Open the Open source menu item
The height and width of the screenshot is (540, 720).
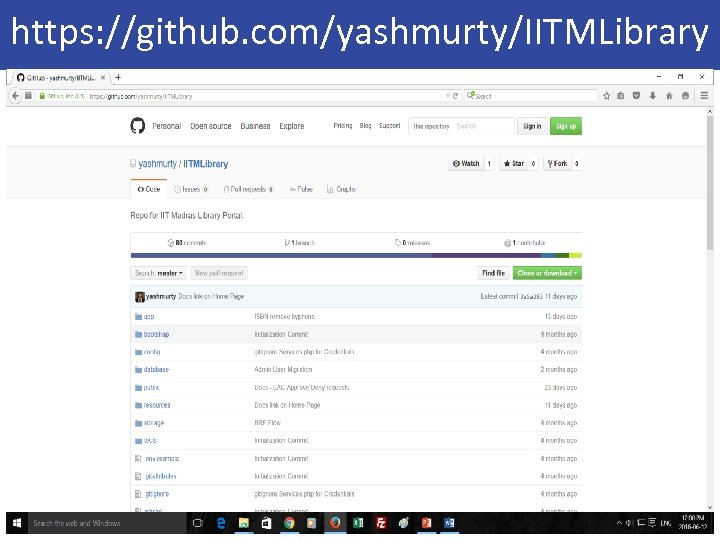211,126
